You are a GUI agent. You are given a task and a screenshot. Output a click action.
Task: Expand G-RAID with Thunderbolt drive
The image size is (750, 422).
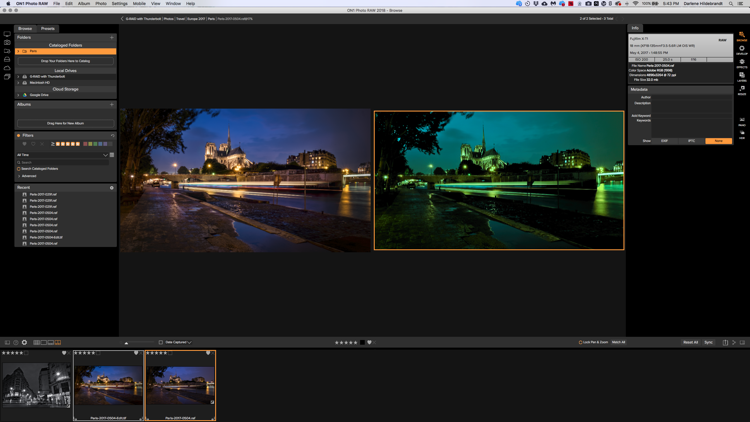click(x=19, y=77)
